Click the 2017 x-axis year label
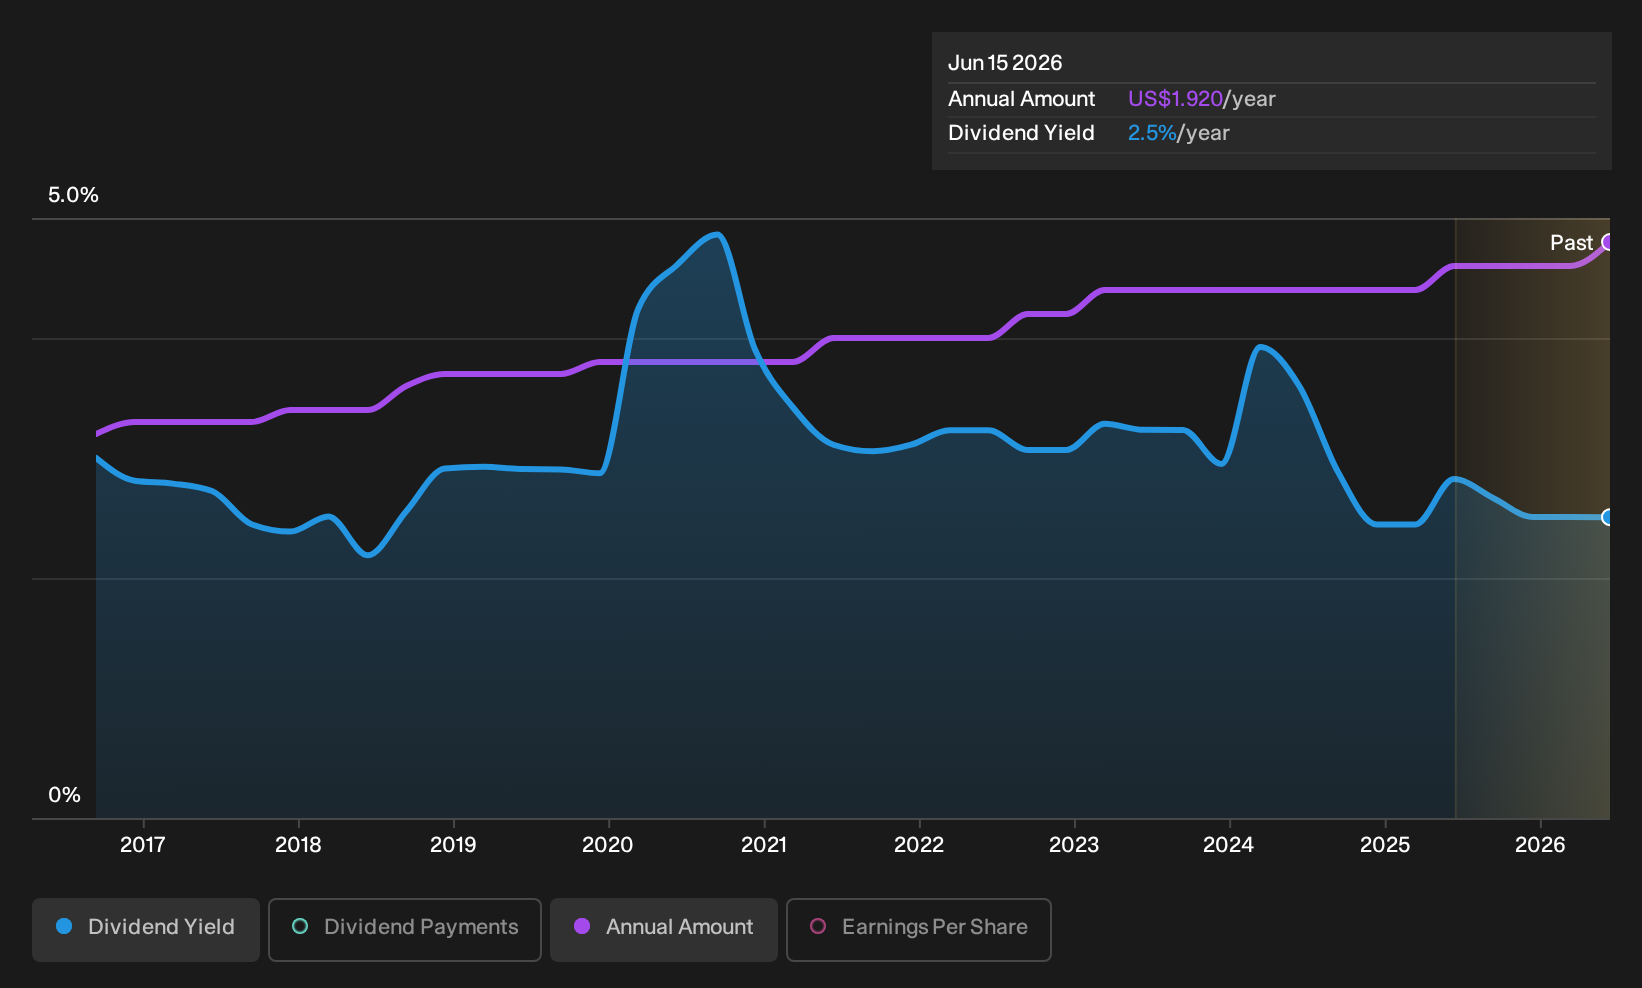This screenshot has width=1642, height=988. [143, 845]
